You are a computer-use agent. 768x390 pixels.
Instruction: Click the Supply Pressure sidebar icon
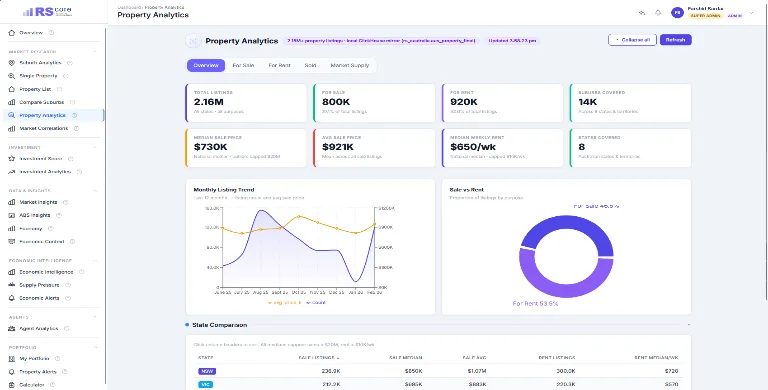[x=12, y=285]
